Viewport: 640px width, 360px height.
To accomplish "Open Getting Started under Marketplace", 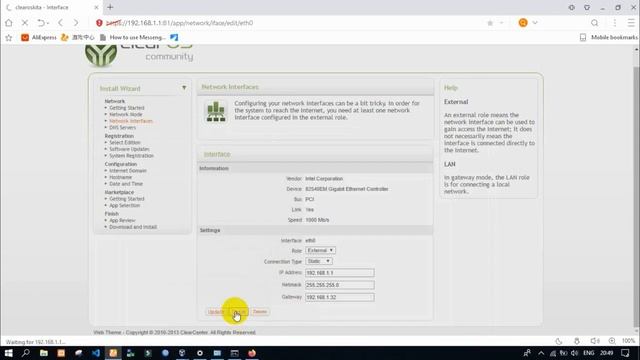I will [127, 199].
